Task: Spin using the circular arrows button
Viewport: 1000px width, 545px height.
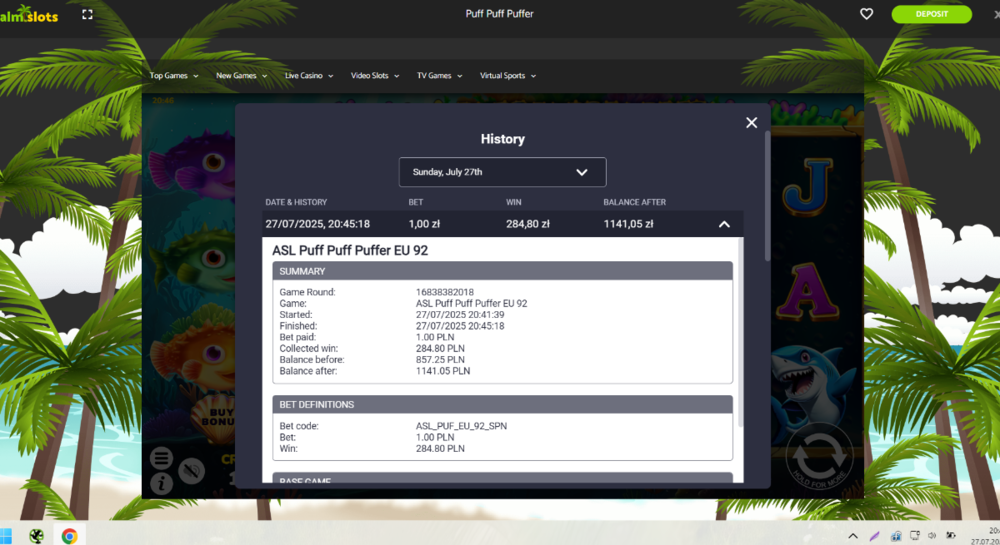Action: [820, 457]
